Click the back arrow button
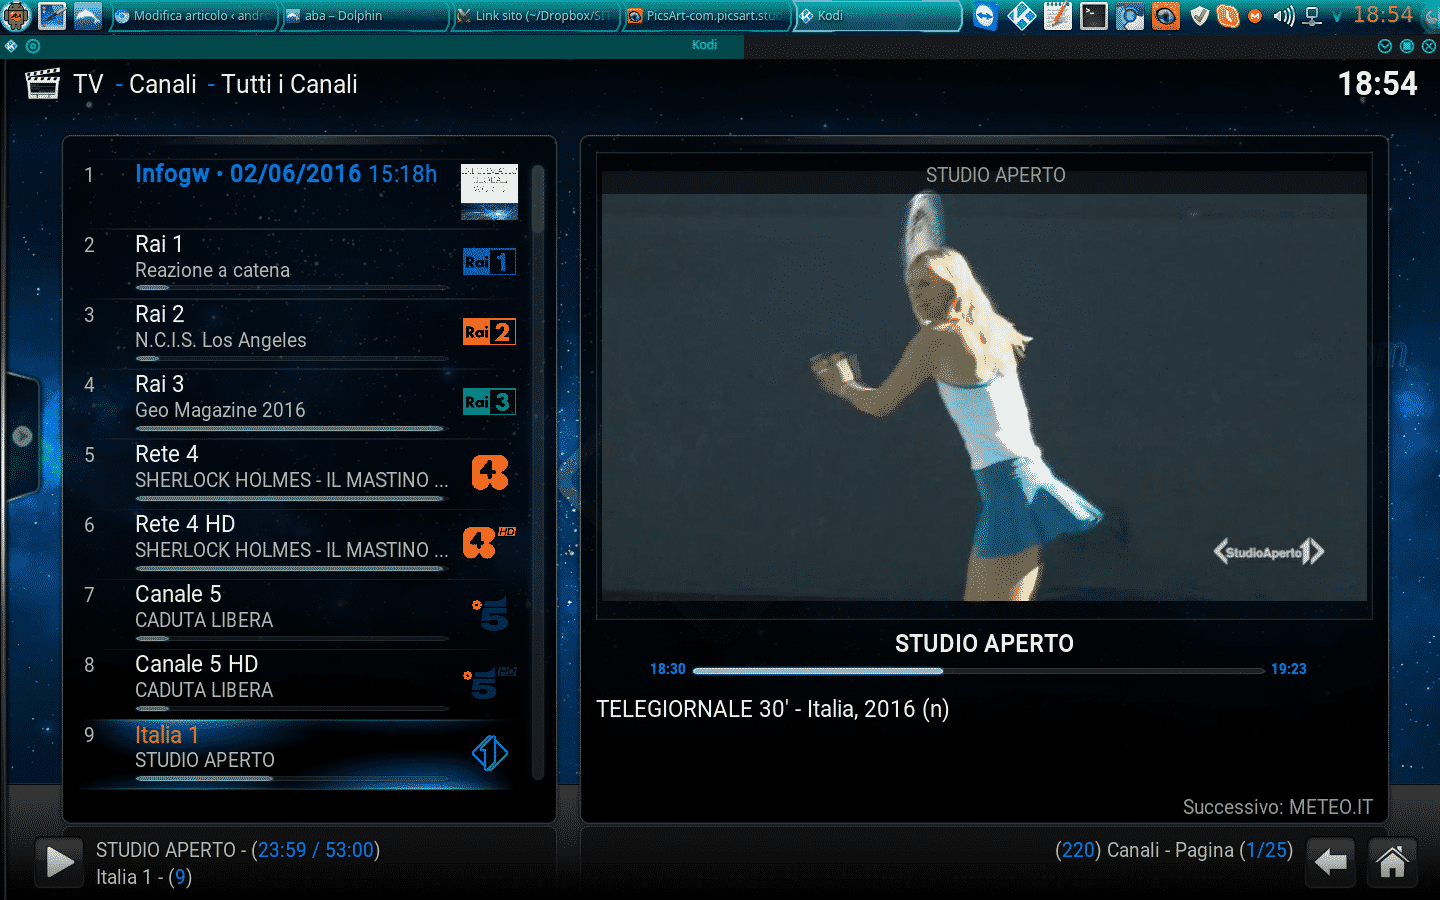 coord(1330,862)
